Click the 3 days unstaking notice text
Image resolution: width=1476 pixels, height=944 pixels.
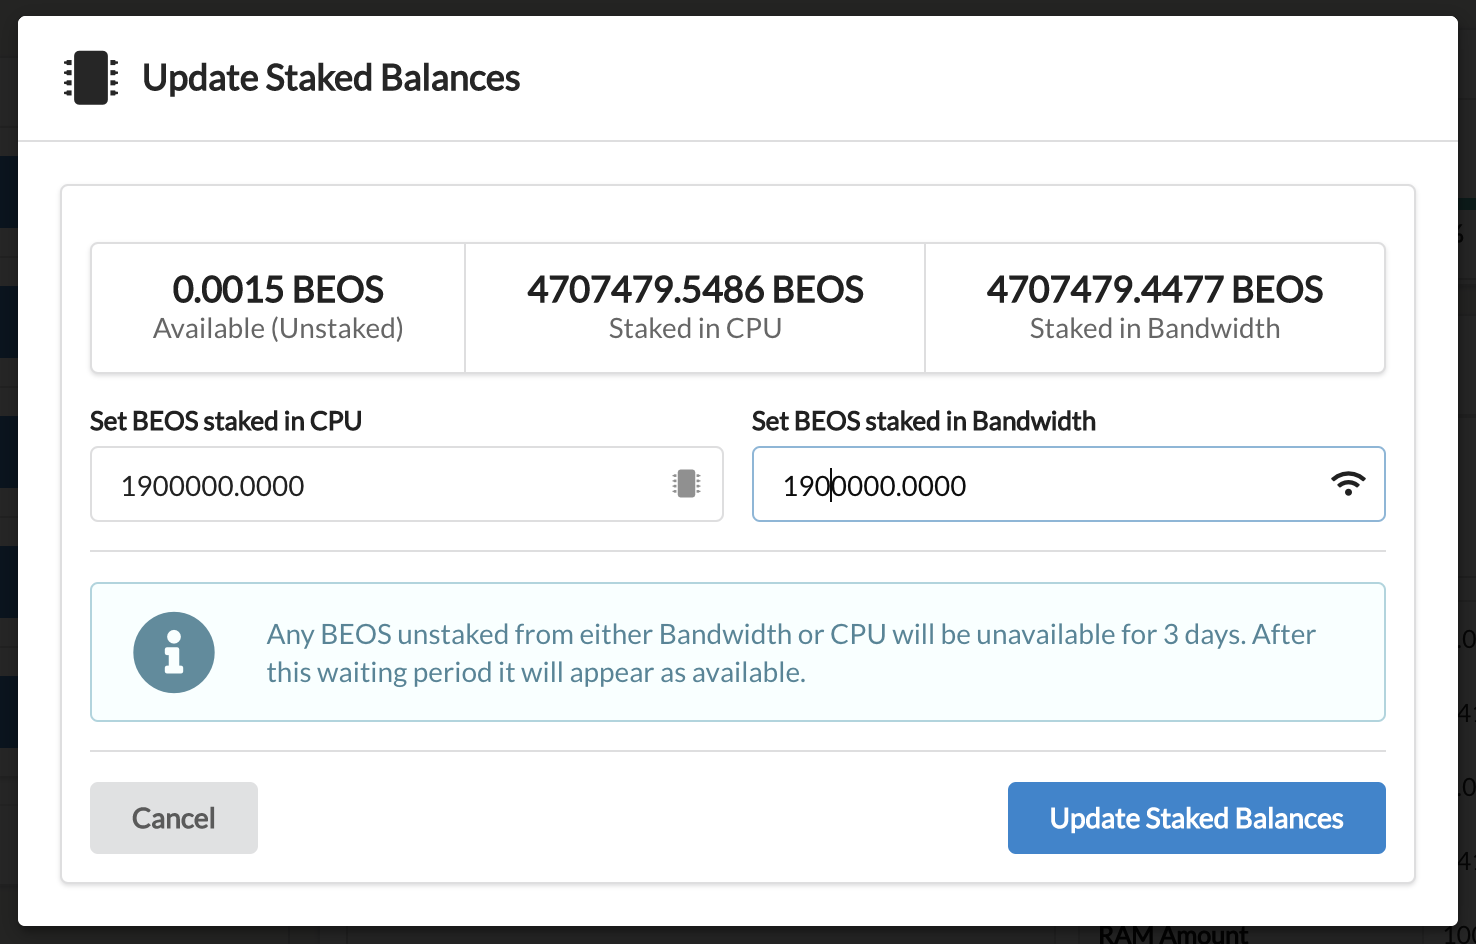tap(791, 653)
